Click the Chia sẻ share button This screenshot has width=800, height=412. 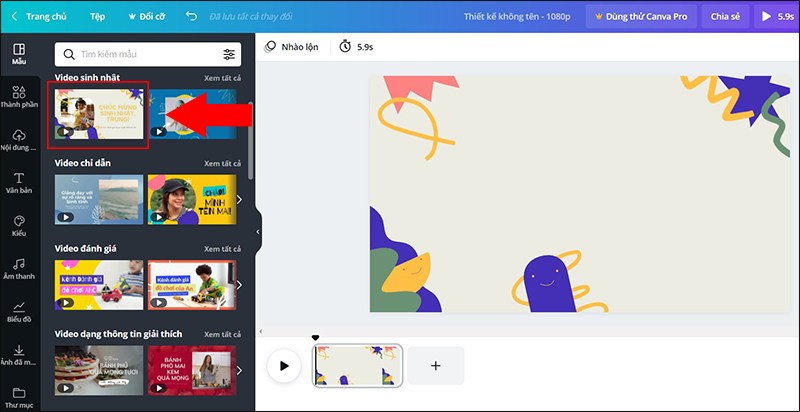coord(726,16)
